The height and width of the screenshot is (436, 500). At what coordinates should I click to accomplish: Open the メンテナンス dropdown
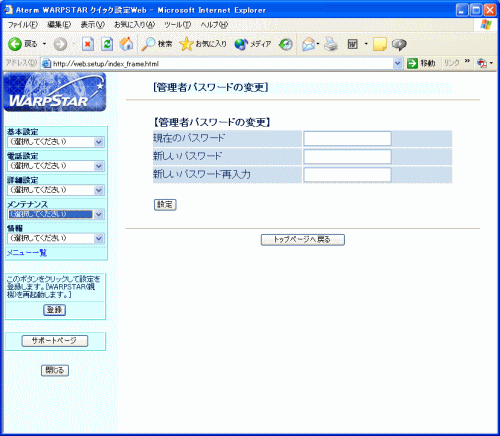[x=56, y=214]
